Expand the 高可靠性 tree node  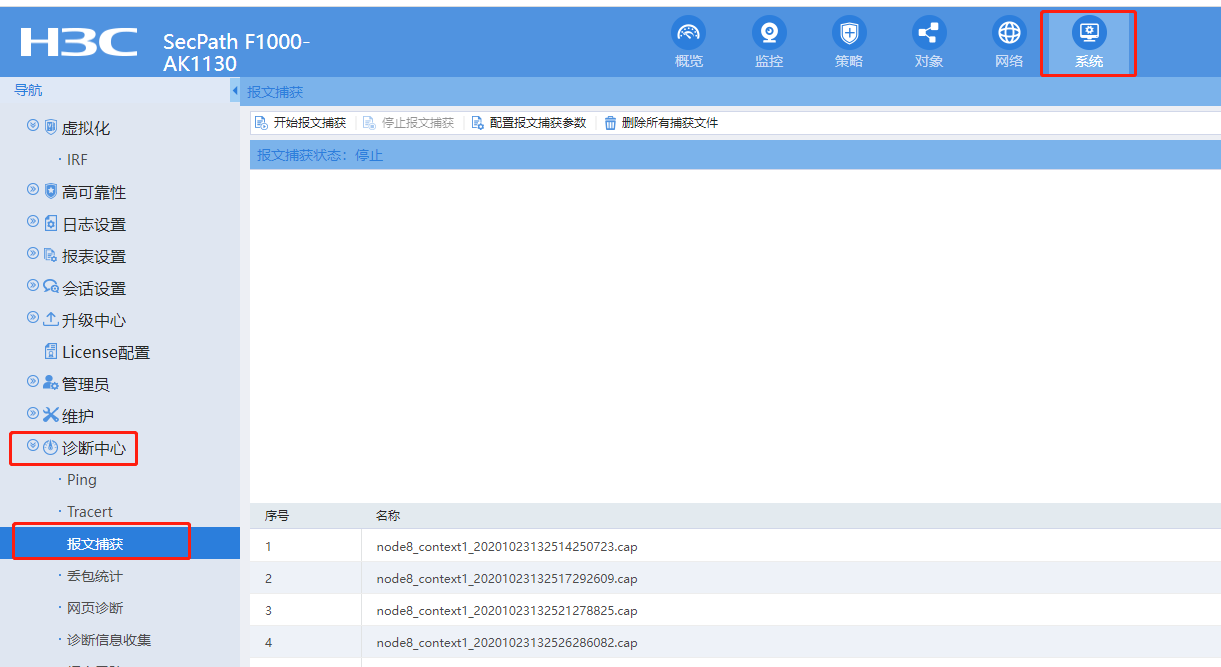(33, 191)
